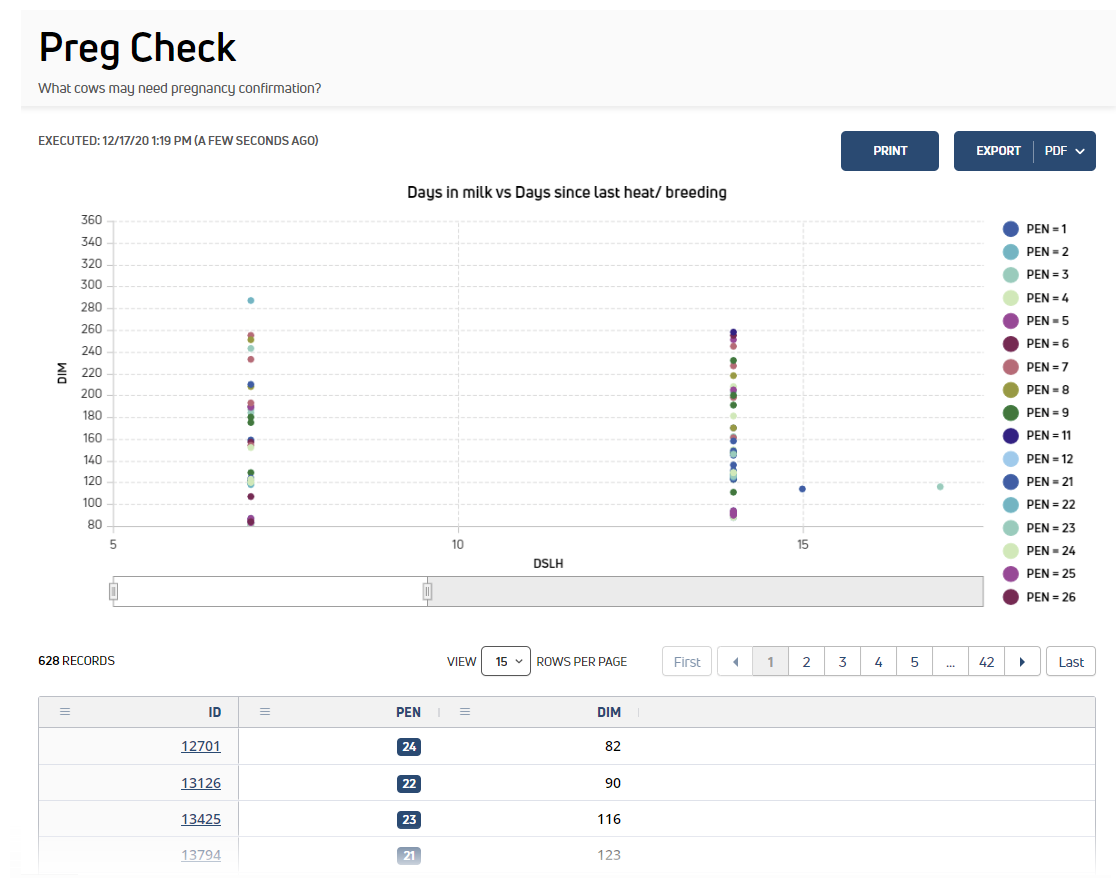
Task: Go to next page arrow
Action: tap(1022, 662)
